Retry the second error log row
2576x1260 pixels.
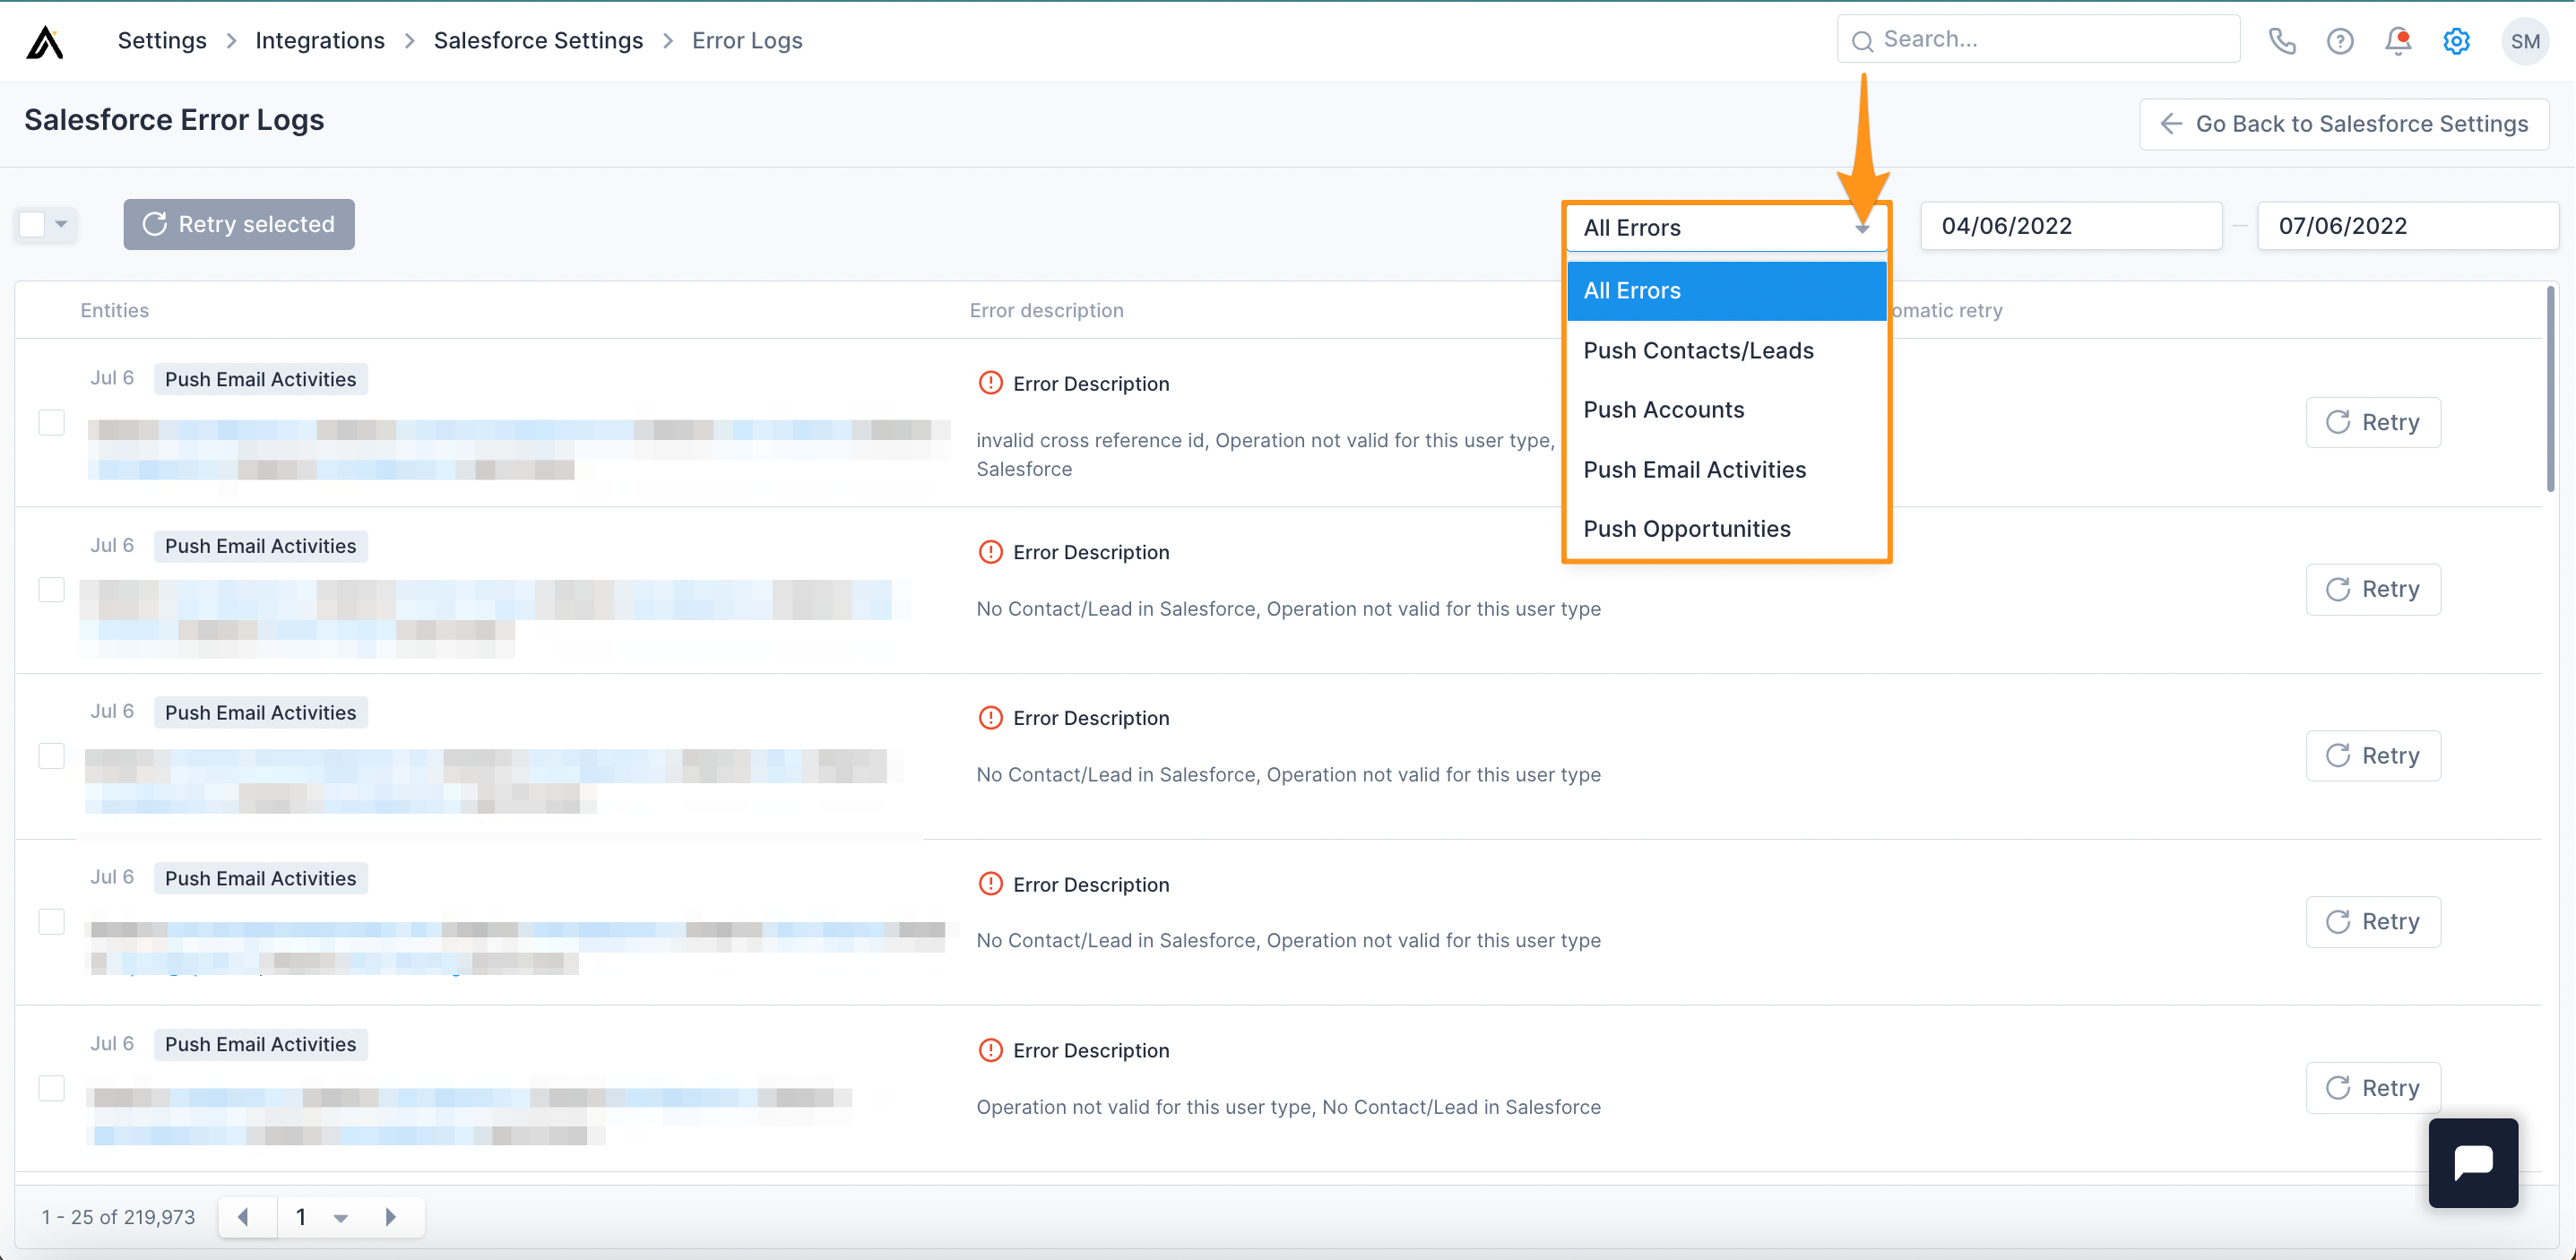click(2372, 589)
